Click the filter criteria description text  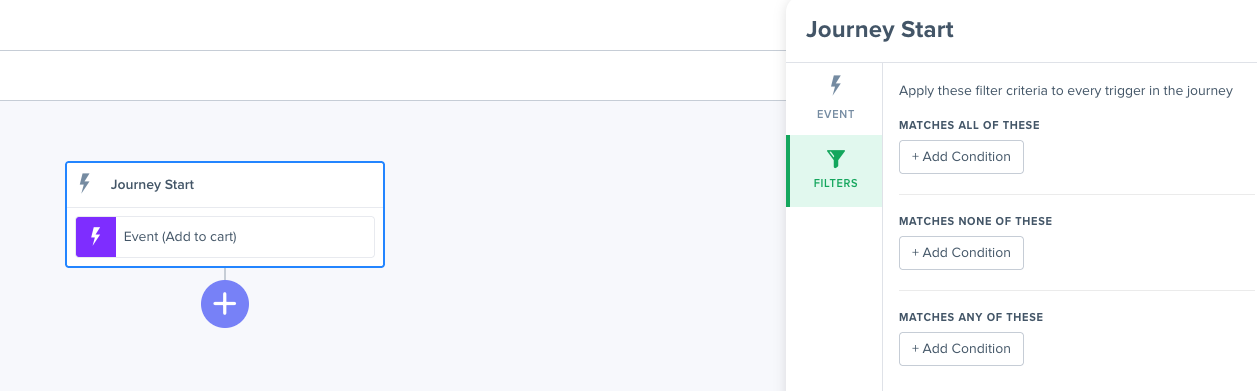click(x=1065, y=91)
